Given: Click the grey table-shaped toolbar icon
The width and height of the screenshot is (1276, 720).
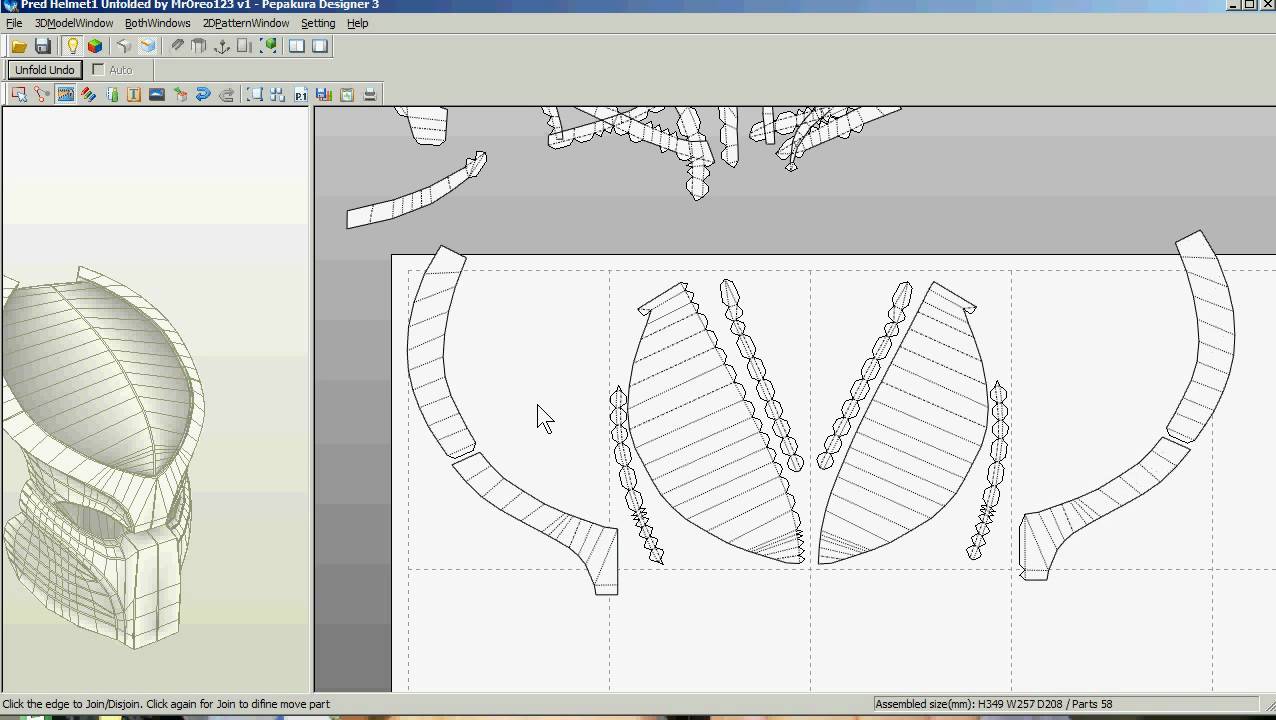Looking at the screenshot, I should point(199,46).
